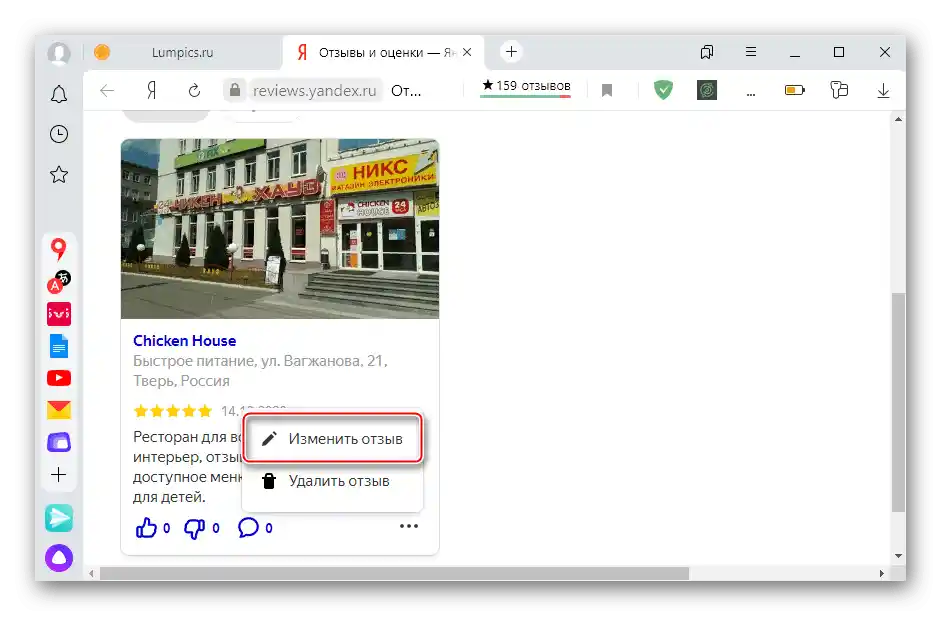
Task: Open the Chicken House photo
Action: 280,229
